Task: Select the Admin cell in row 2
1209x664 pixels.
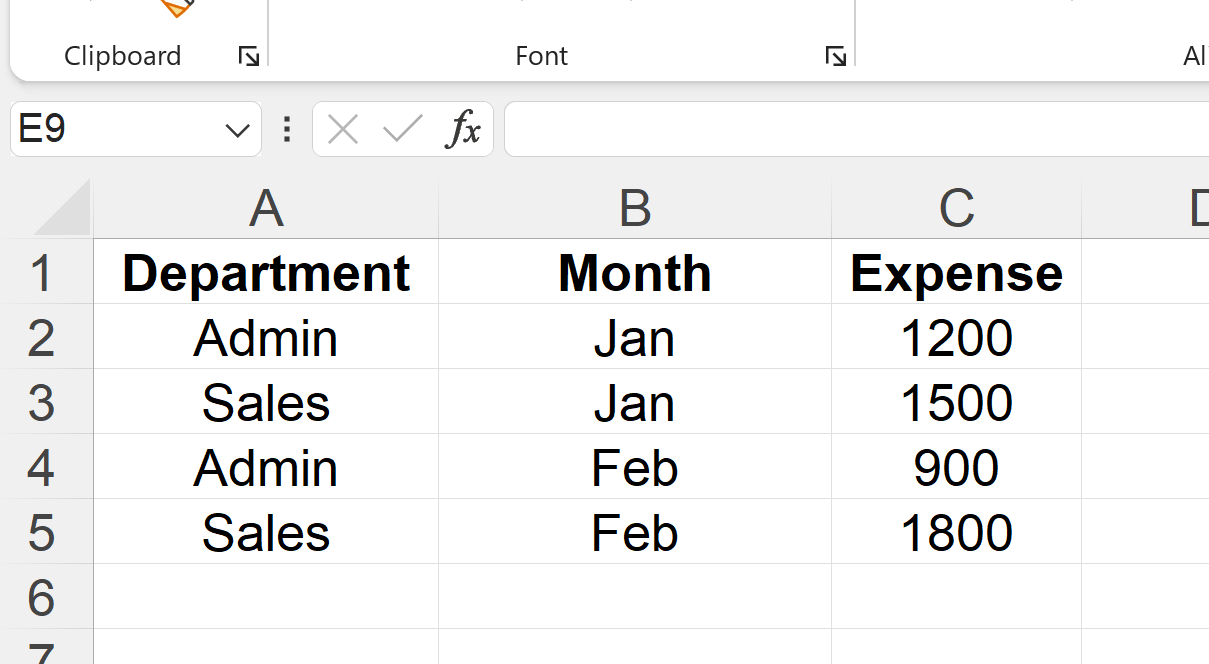Action: click(x=266, y=337)
